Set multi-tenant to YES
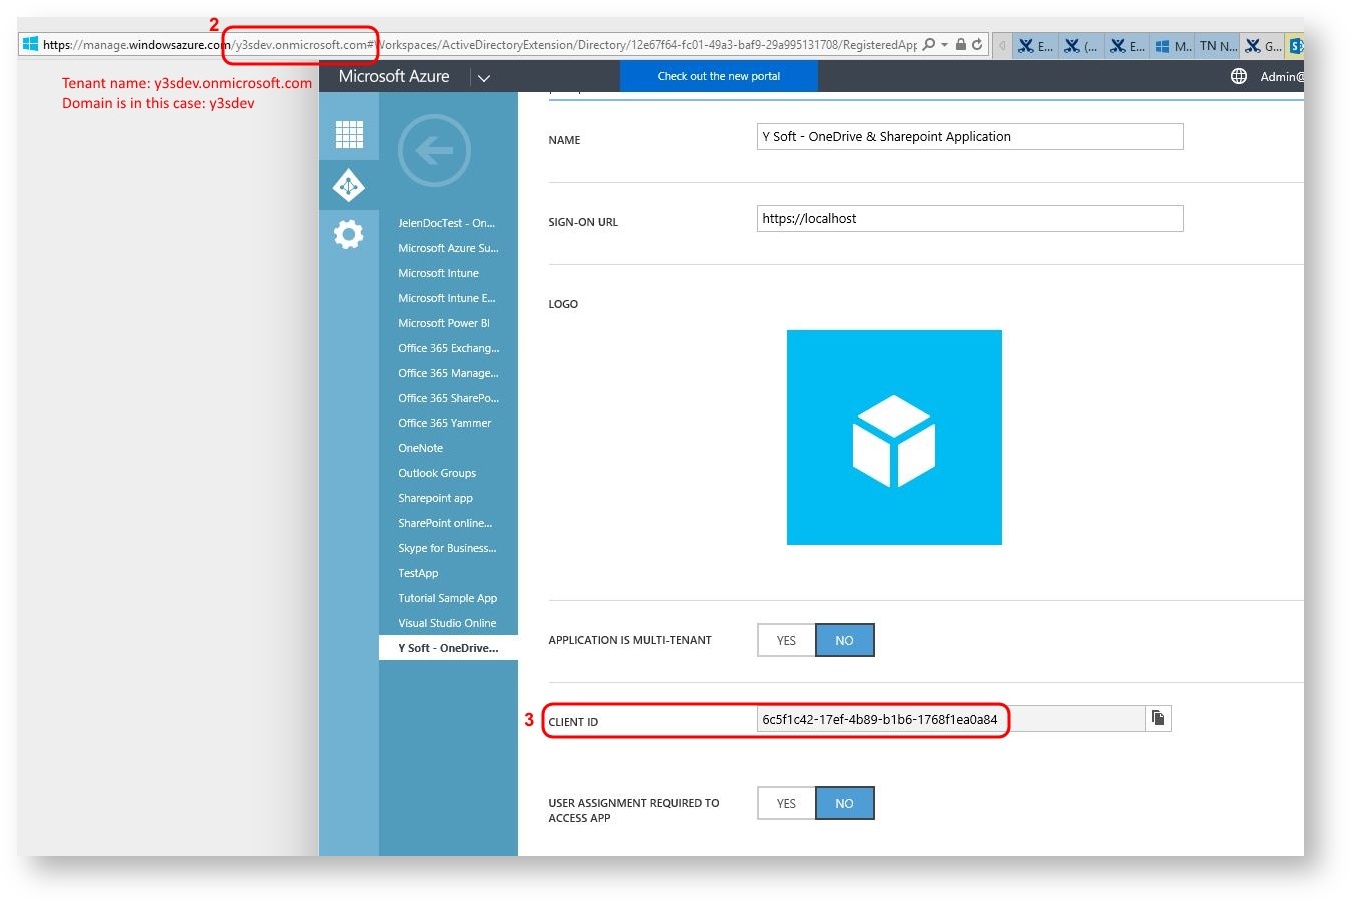Image resolution: width=1352 pixels, height=904 pixels. 786,640
